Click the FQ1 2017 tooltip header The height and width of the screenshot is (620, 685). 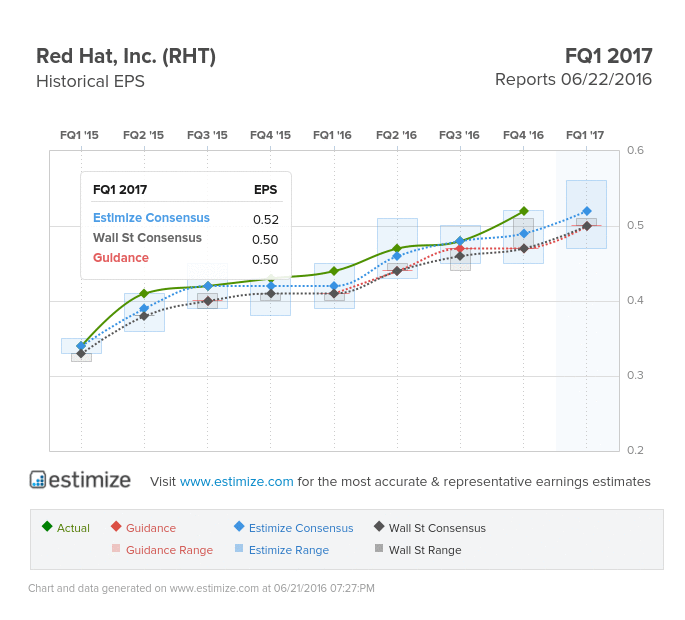(120, 190)
